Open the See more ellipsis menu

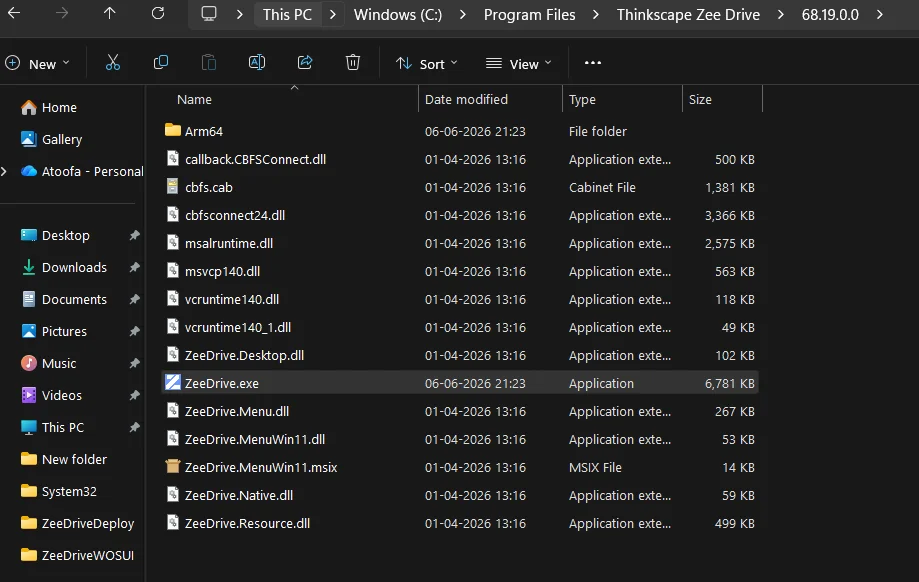(x=593, y=63)
